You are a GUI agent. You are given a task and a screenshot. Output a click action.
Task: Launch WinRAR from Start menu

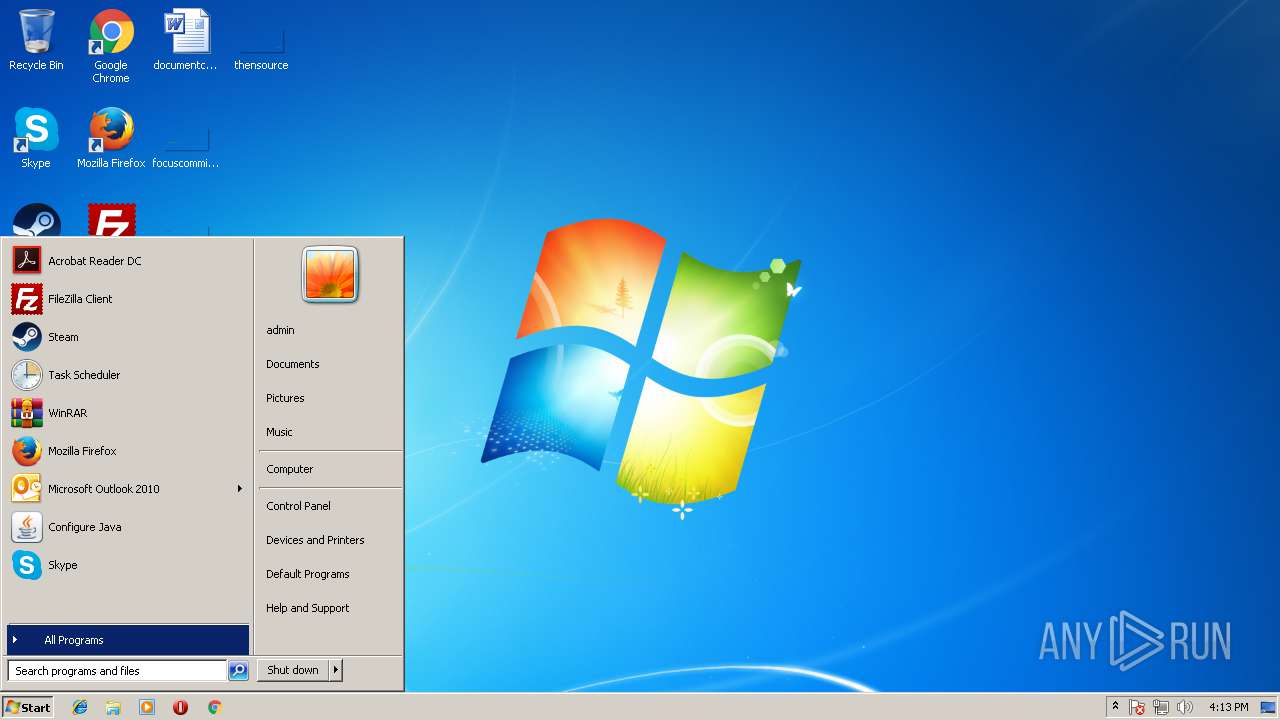click(127, 413)
